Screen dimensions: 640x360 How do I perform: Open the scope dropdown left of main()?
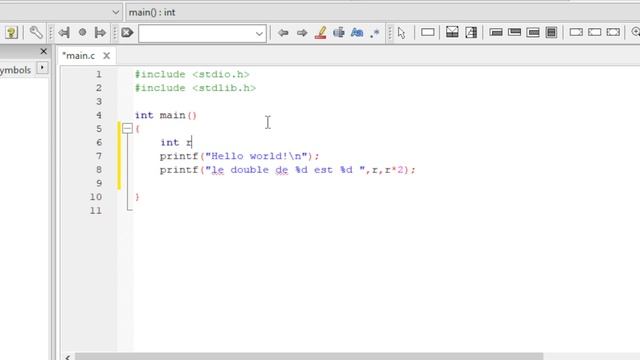click(x=116, y=12)
